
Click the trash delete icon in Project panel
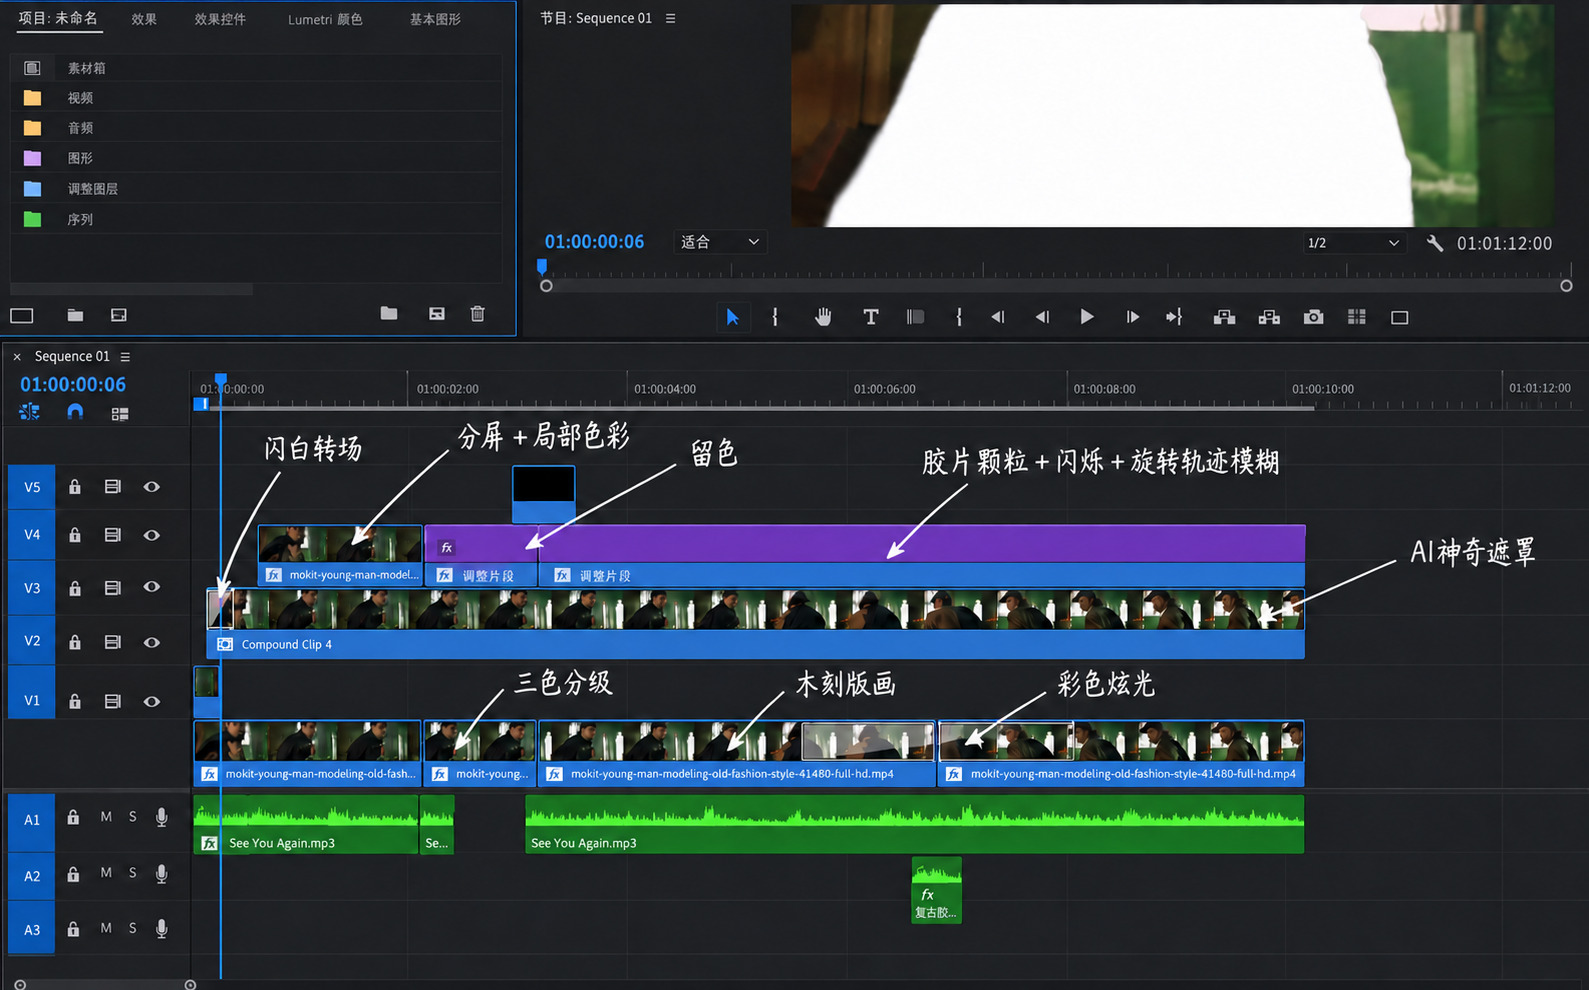[x=478, y=314]
